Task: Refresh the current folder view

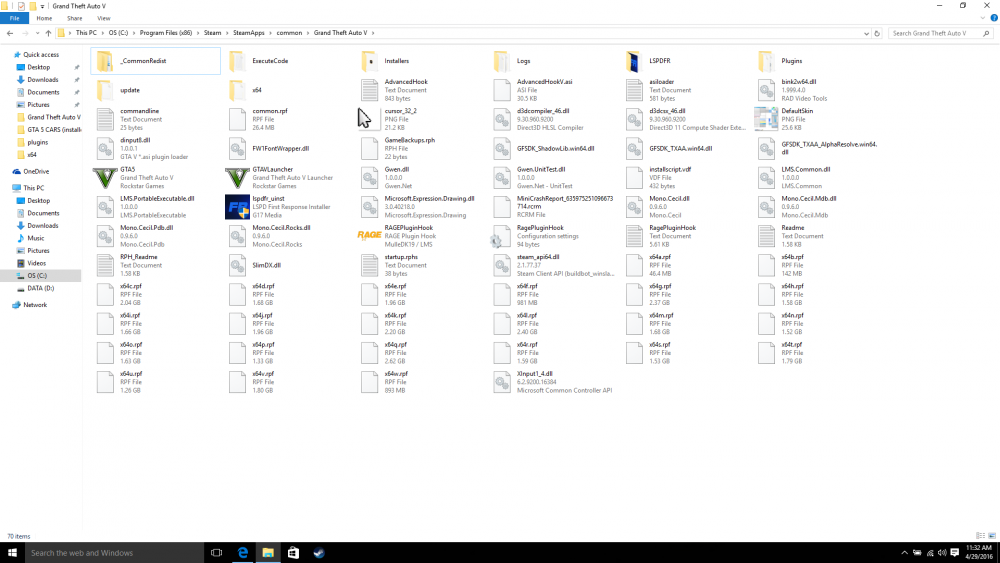Action: (877, 33)
